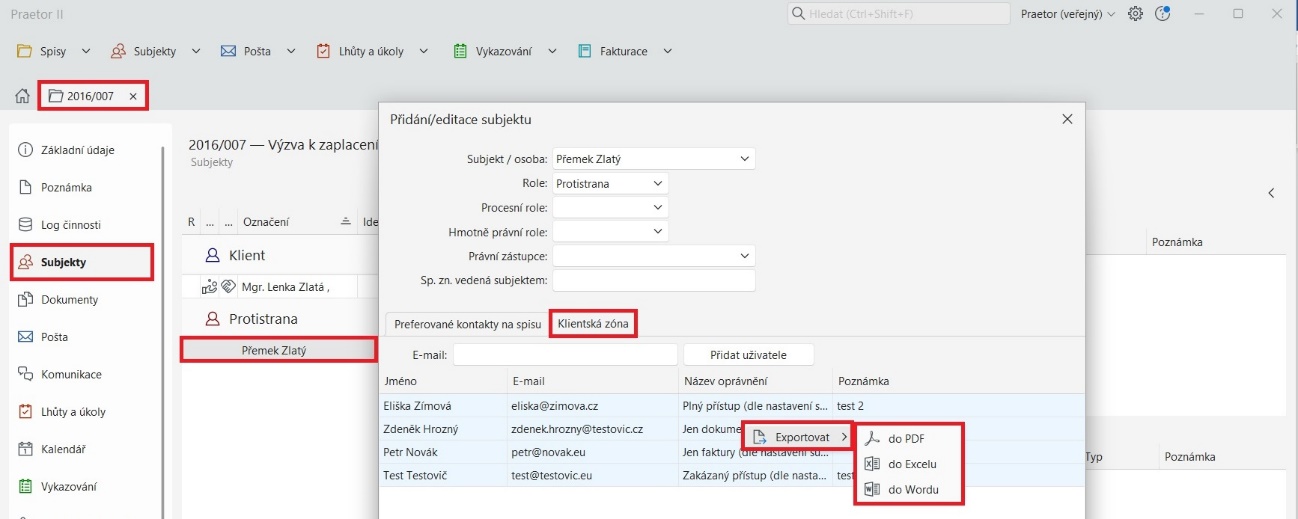This screenshot has height=519, width=1298.
Task: Click the Word icon in export submenu
Action: pos(872,490)
